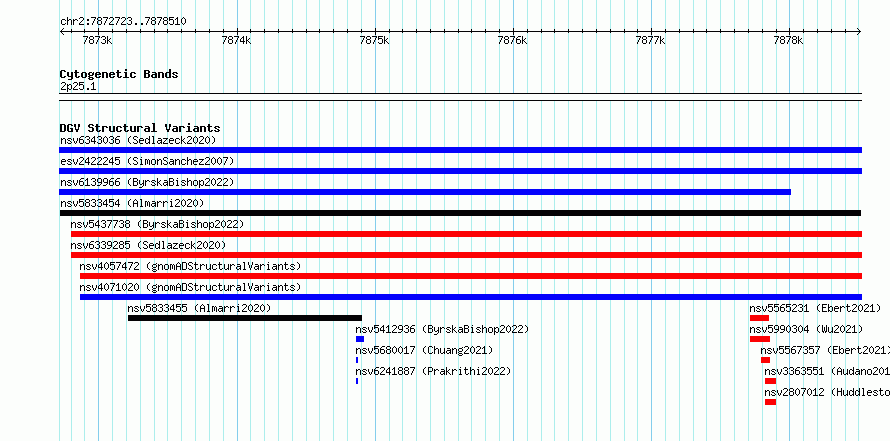Open nsv5437738 (ByrskaBishop2022) variant label
This screenshot has width=890, height=441.
point(157,224)
